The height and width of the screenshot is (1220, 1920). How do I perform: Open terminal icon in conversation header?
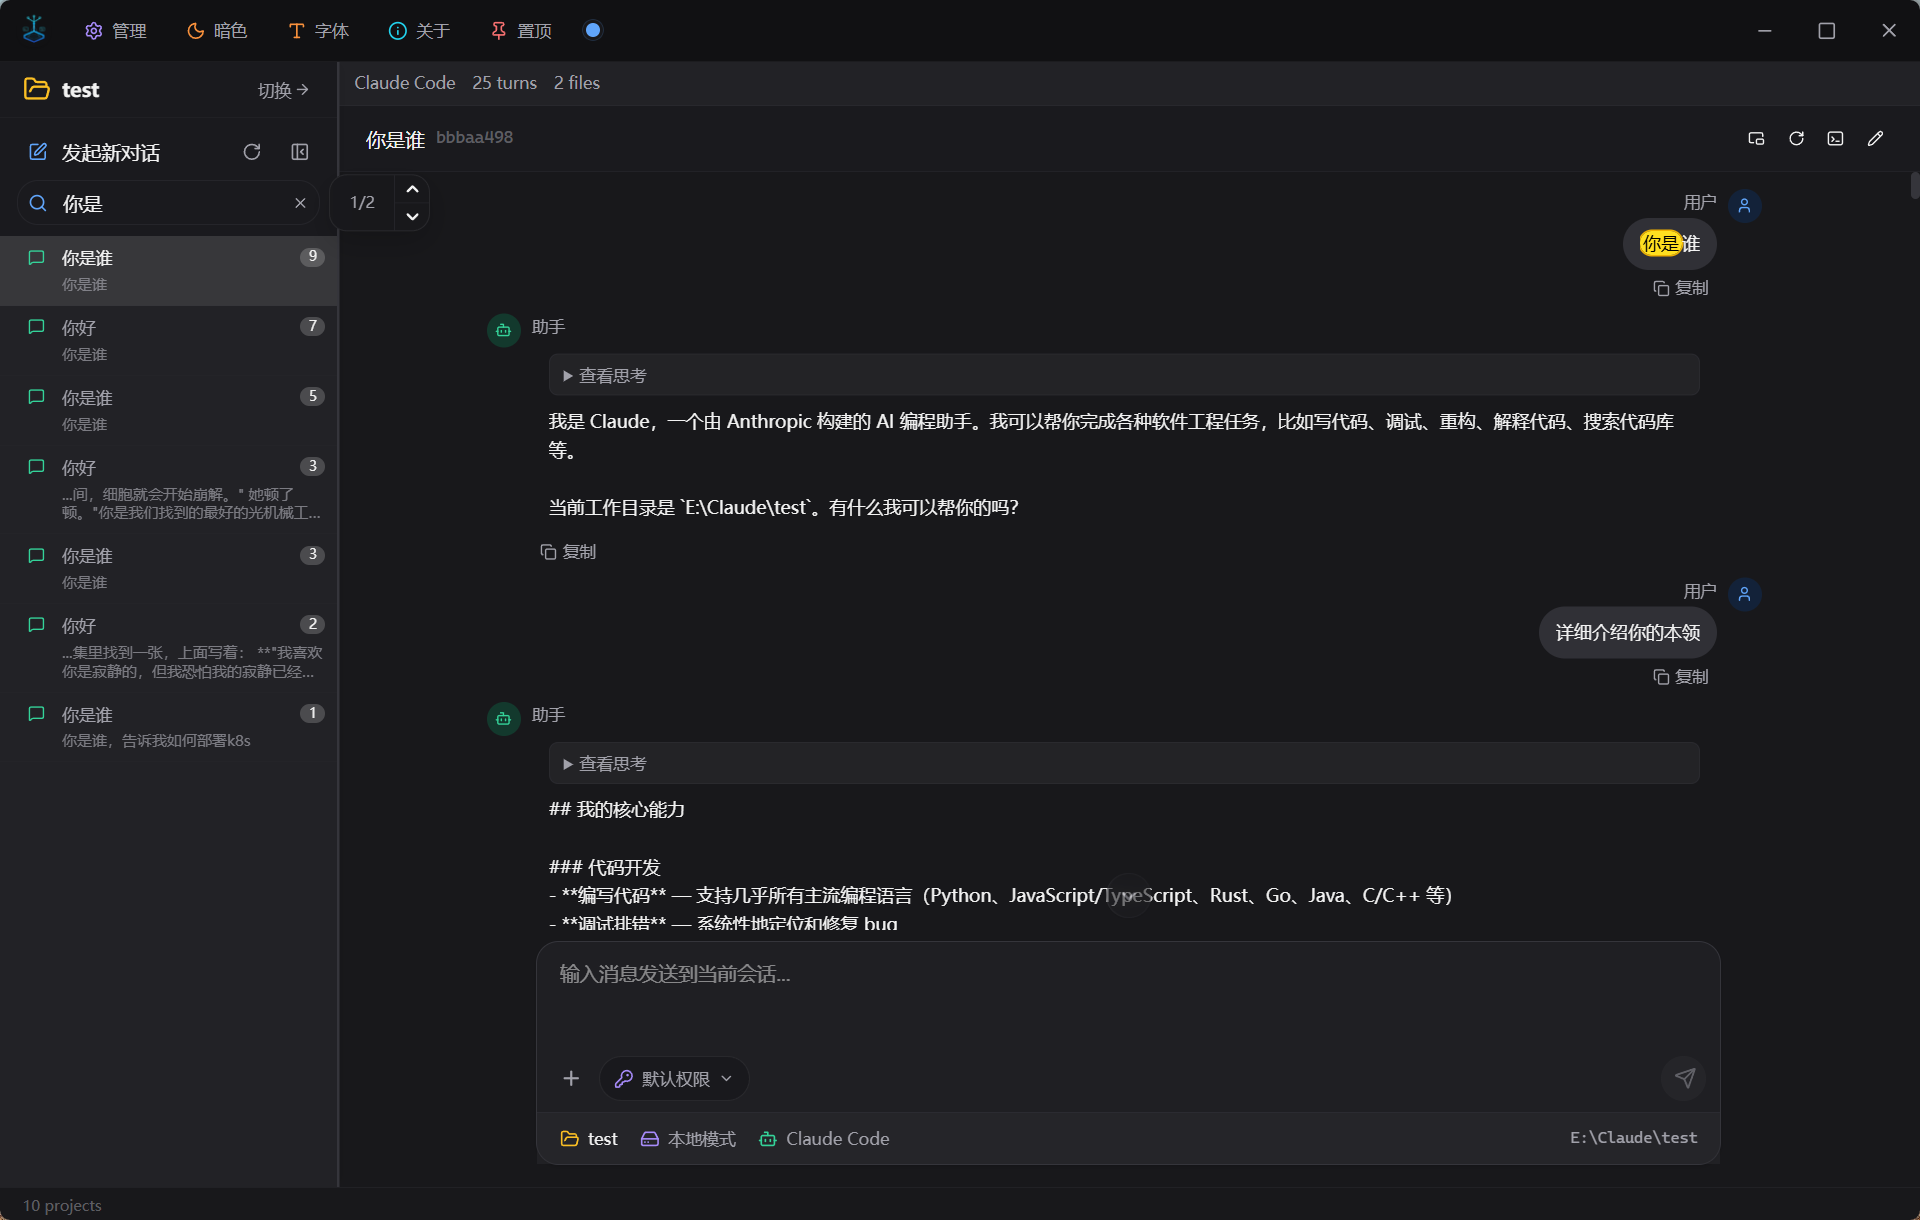(x=1835, y=139)
